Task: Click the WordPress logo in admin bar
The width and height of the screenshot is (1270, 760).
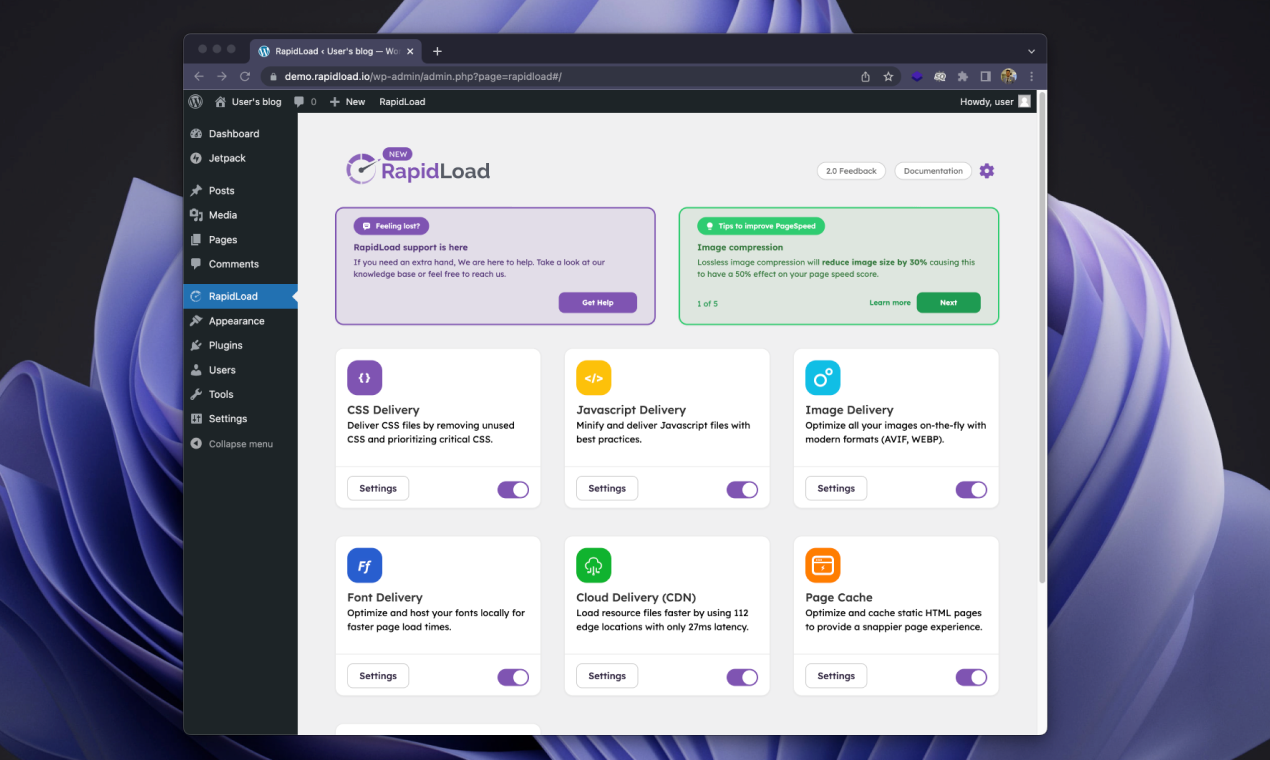Action: coord(196,102)
